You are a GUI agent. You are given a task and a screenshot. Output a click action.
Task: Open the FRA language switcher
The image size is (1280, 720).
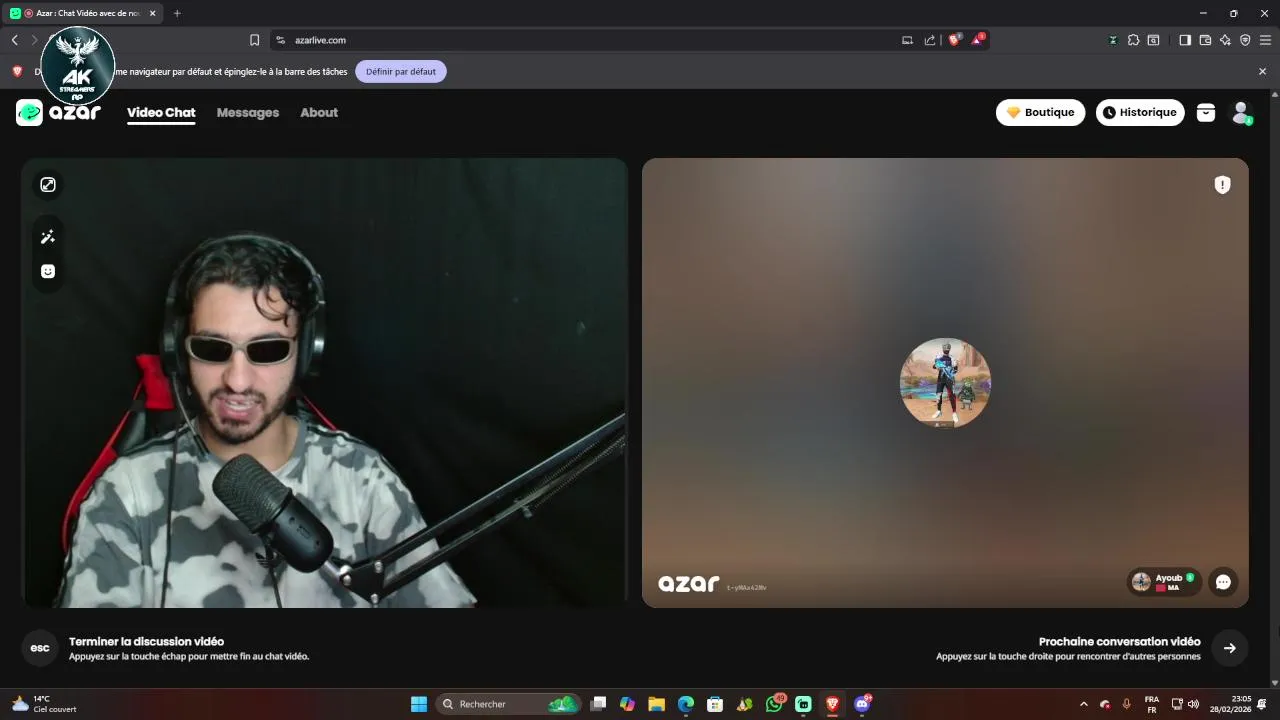click(1152, 704)
